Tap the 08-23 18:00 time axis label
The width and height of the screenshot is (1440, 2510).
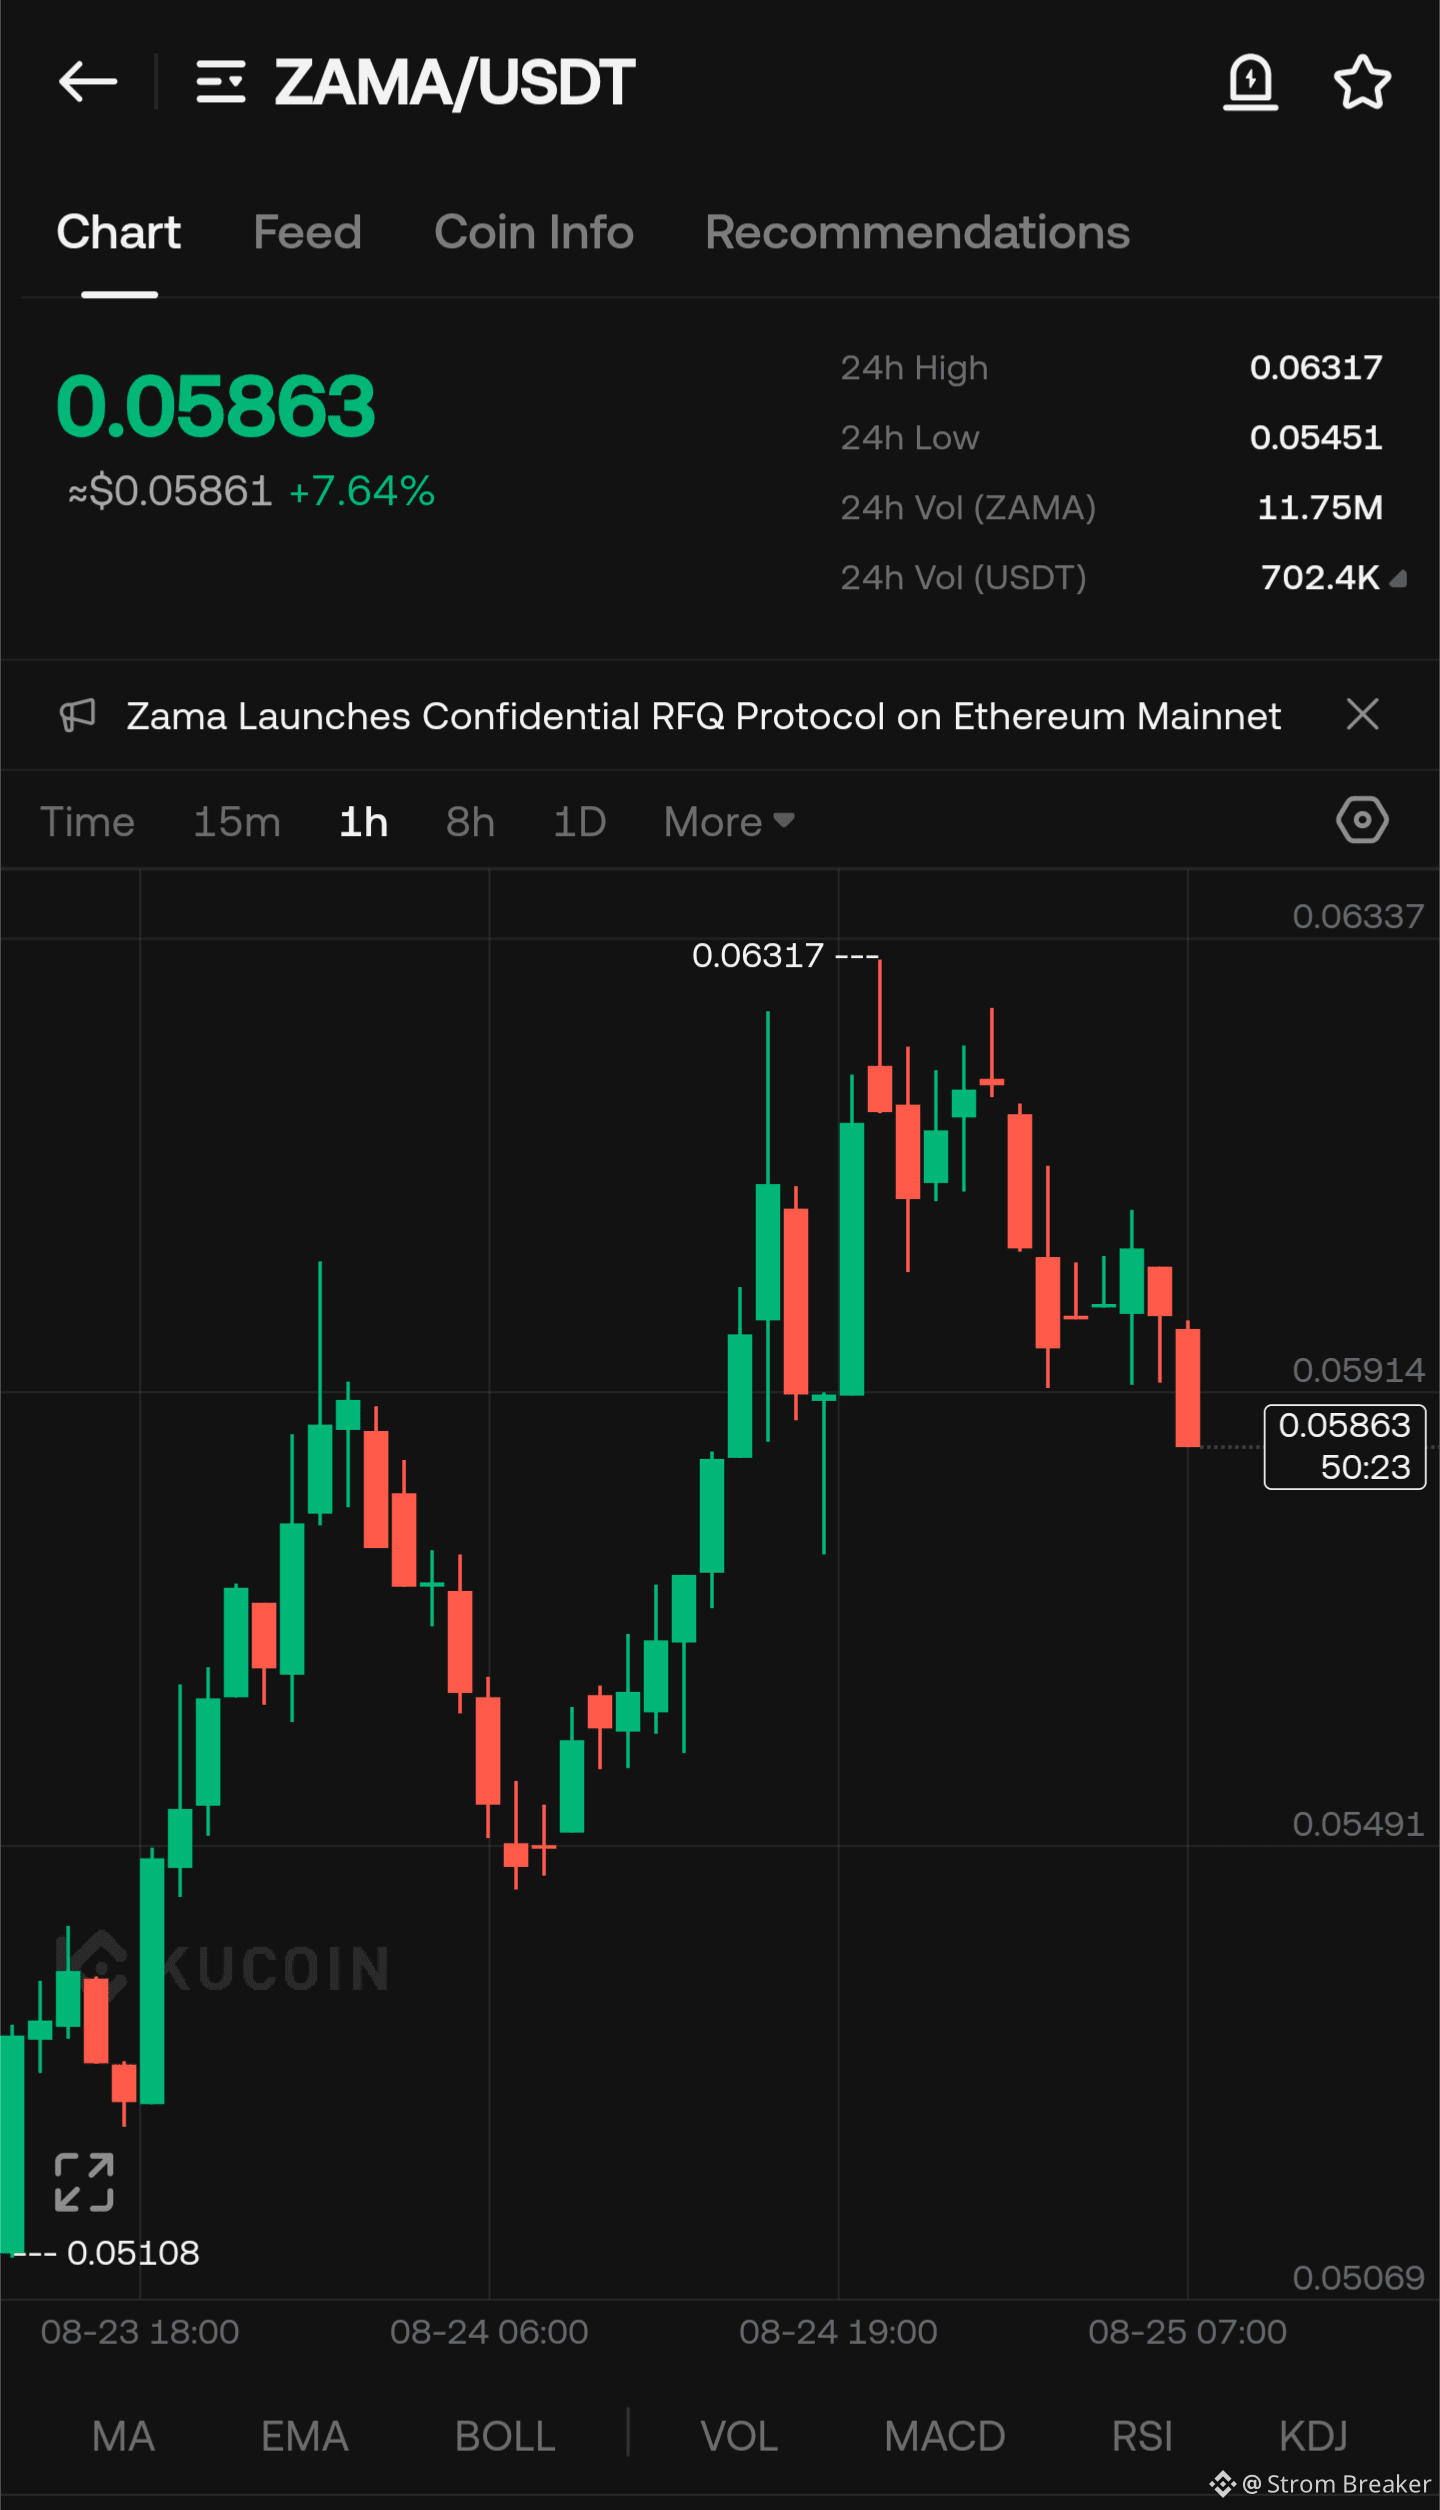pos(140,2332)
